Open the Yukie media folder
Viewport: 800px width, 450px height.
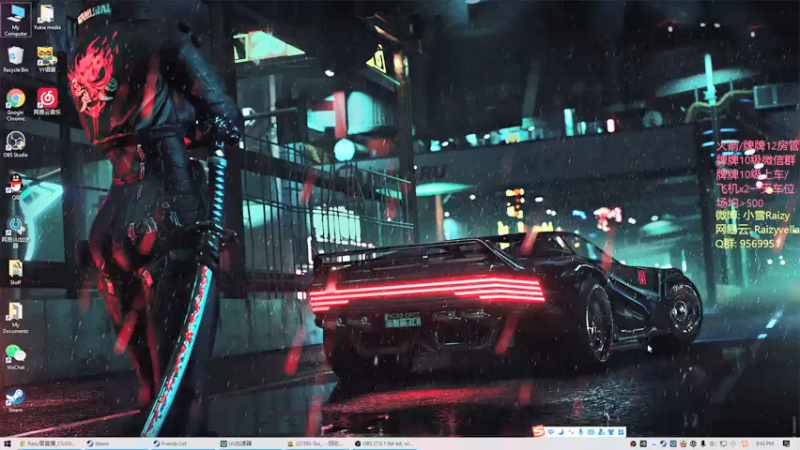(47, 17)
